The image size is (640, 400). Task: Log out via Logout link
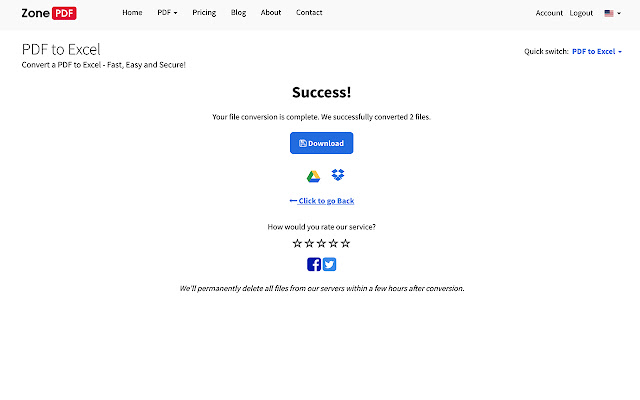[581, 13]
